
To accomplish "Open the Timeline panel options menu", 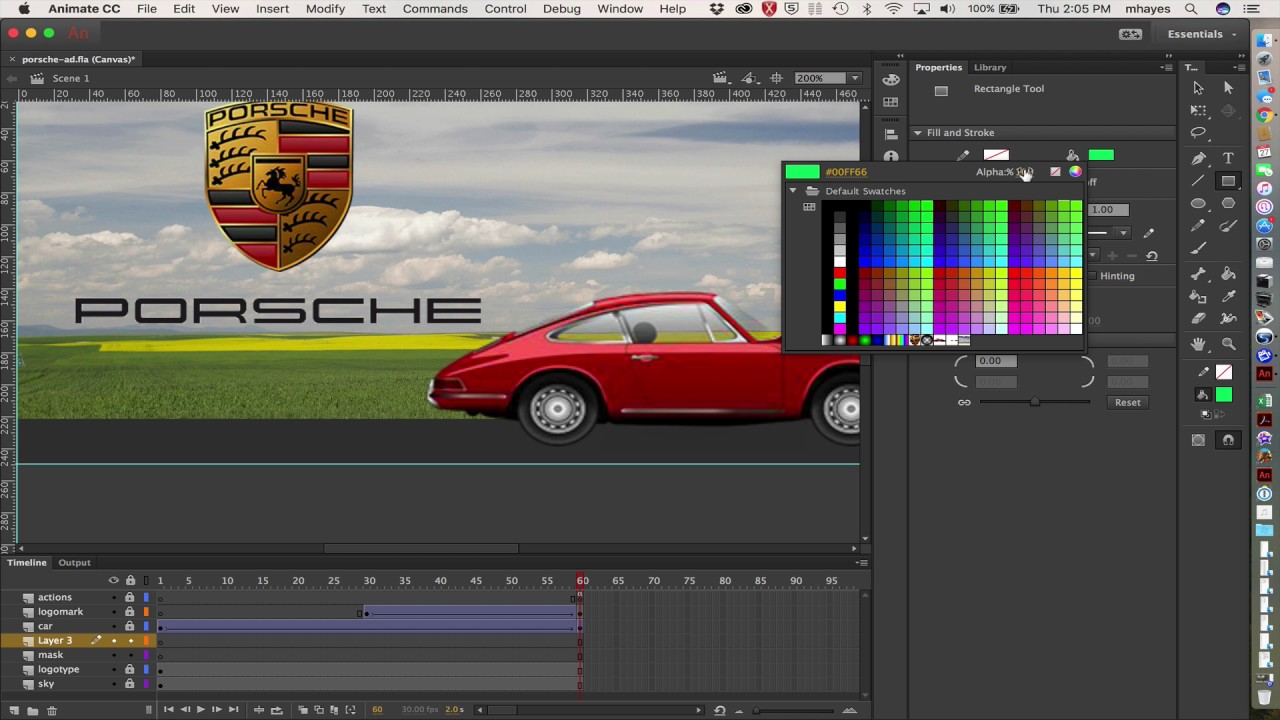I will 861,563.
